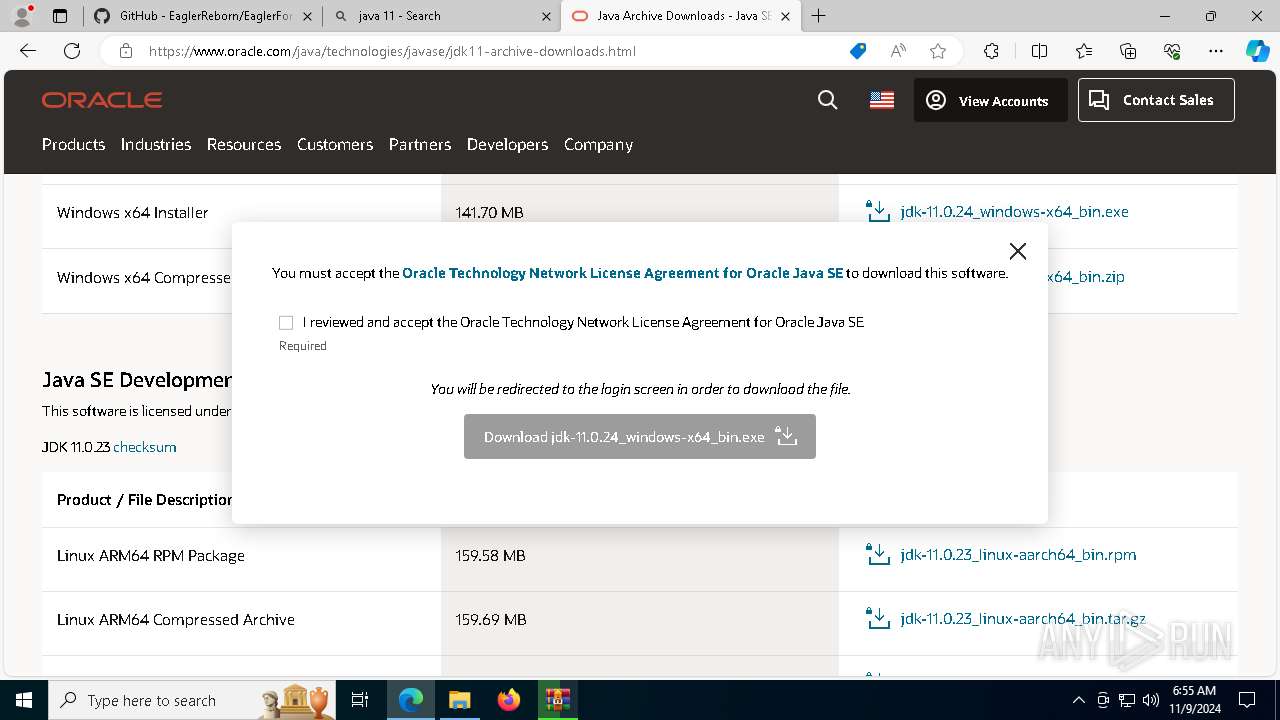This screenshot has width=1280, height=720.
Task: Go back to the previous page
Action: coord(28,51)
